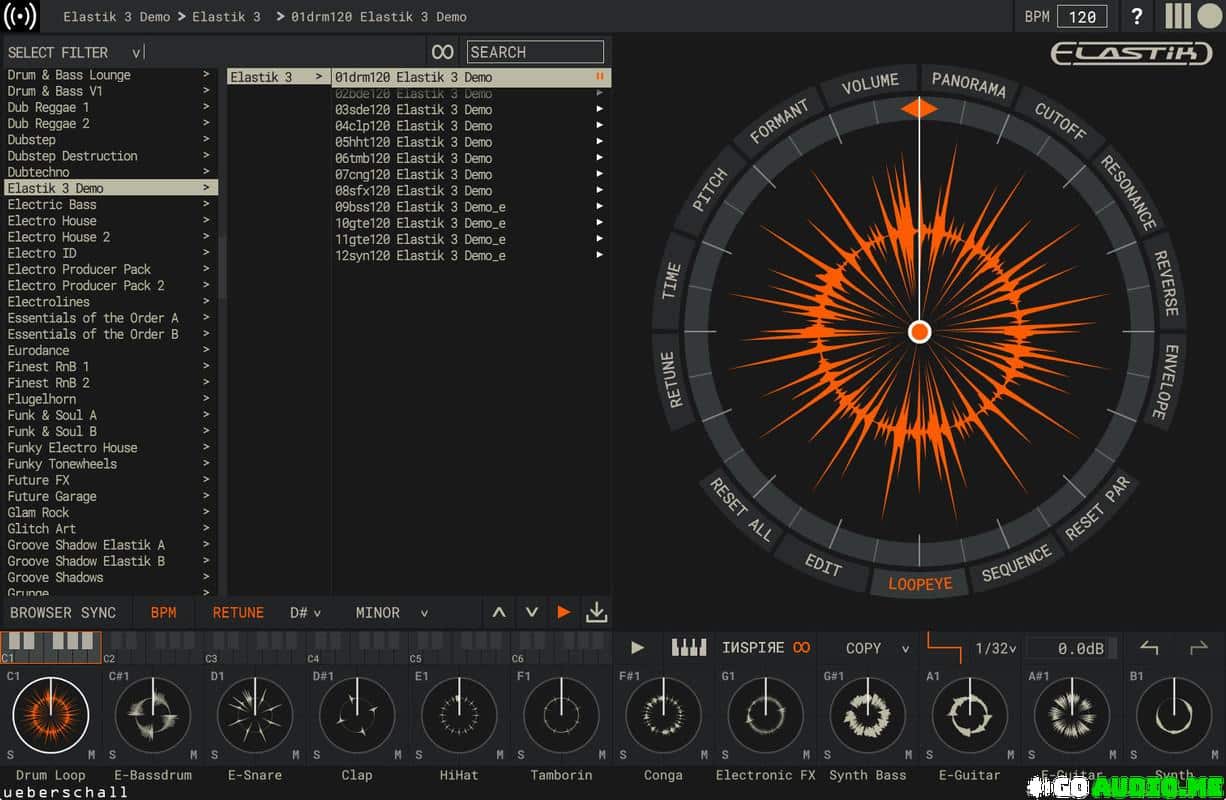Image resolution: width=1226 pixels, height=800 pixels.
Task: Click the LOOPEYE button
Action: 920,583
